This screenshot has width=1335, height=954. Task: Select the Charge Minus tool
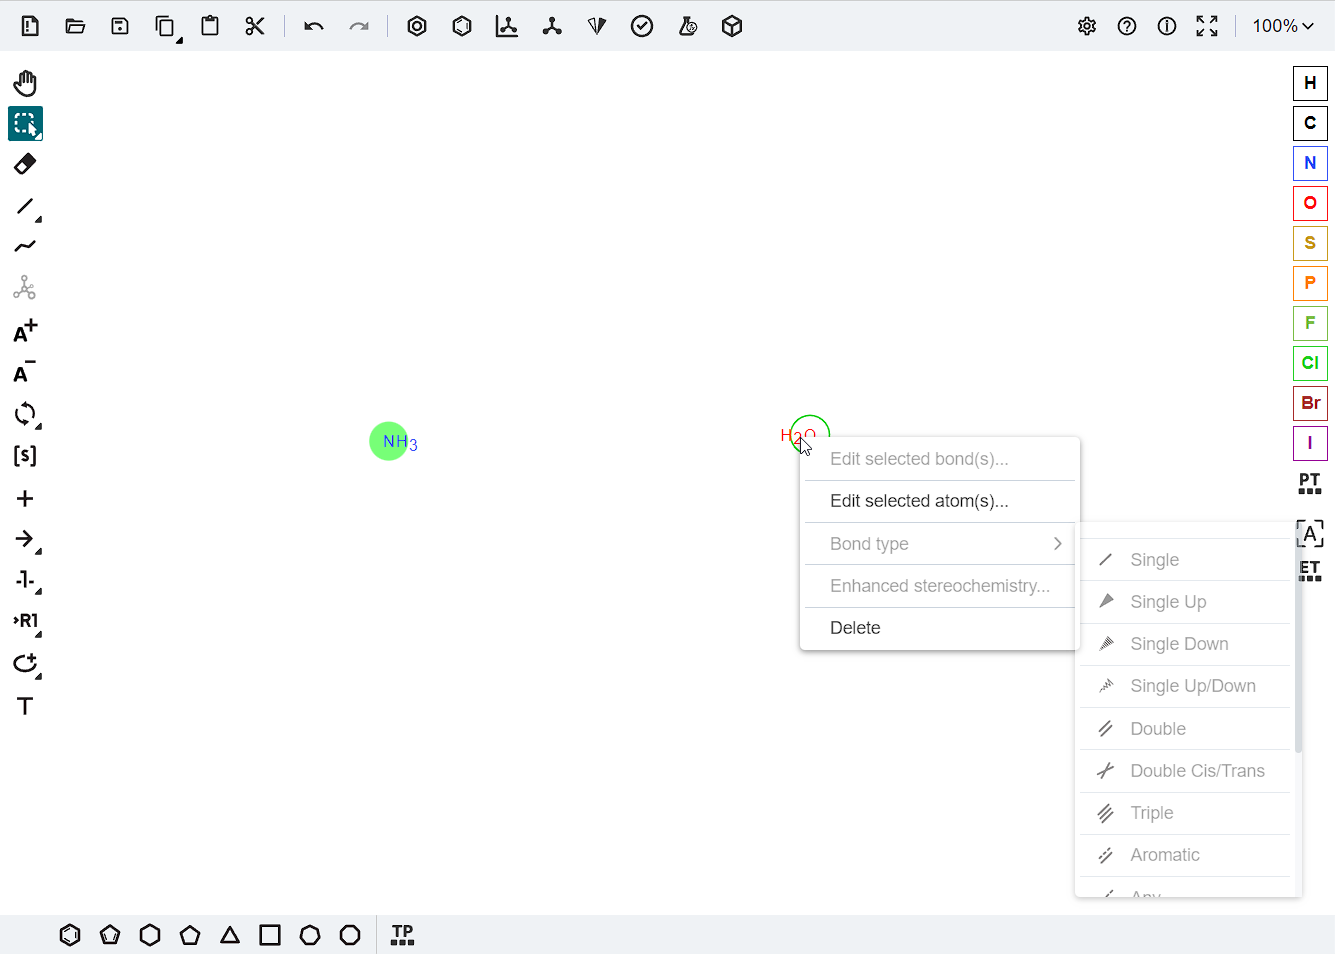(x=25, y=372)
